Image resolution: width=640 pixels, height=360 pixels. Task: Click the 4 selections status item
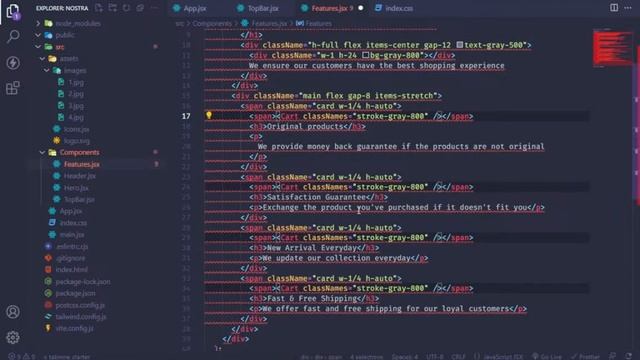click(367, 356)
